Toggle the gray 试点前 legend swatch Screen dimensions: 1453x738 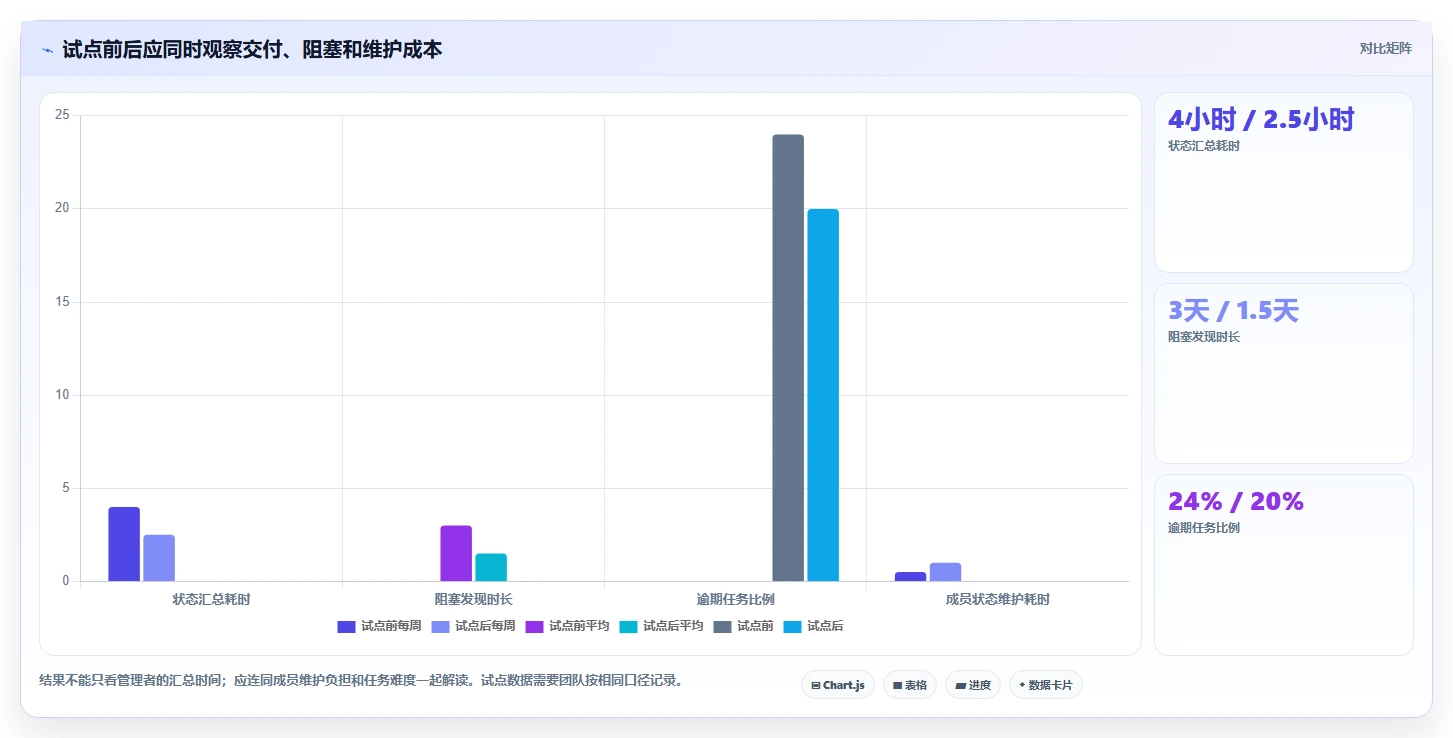(x=722, y=626)
